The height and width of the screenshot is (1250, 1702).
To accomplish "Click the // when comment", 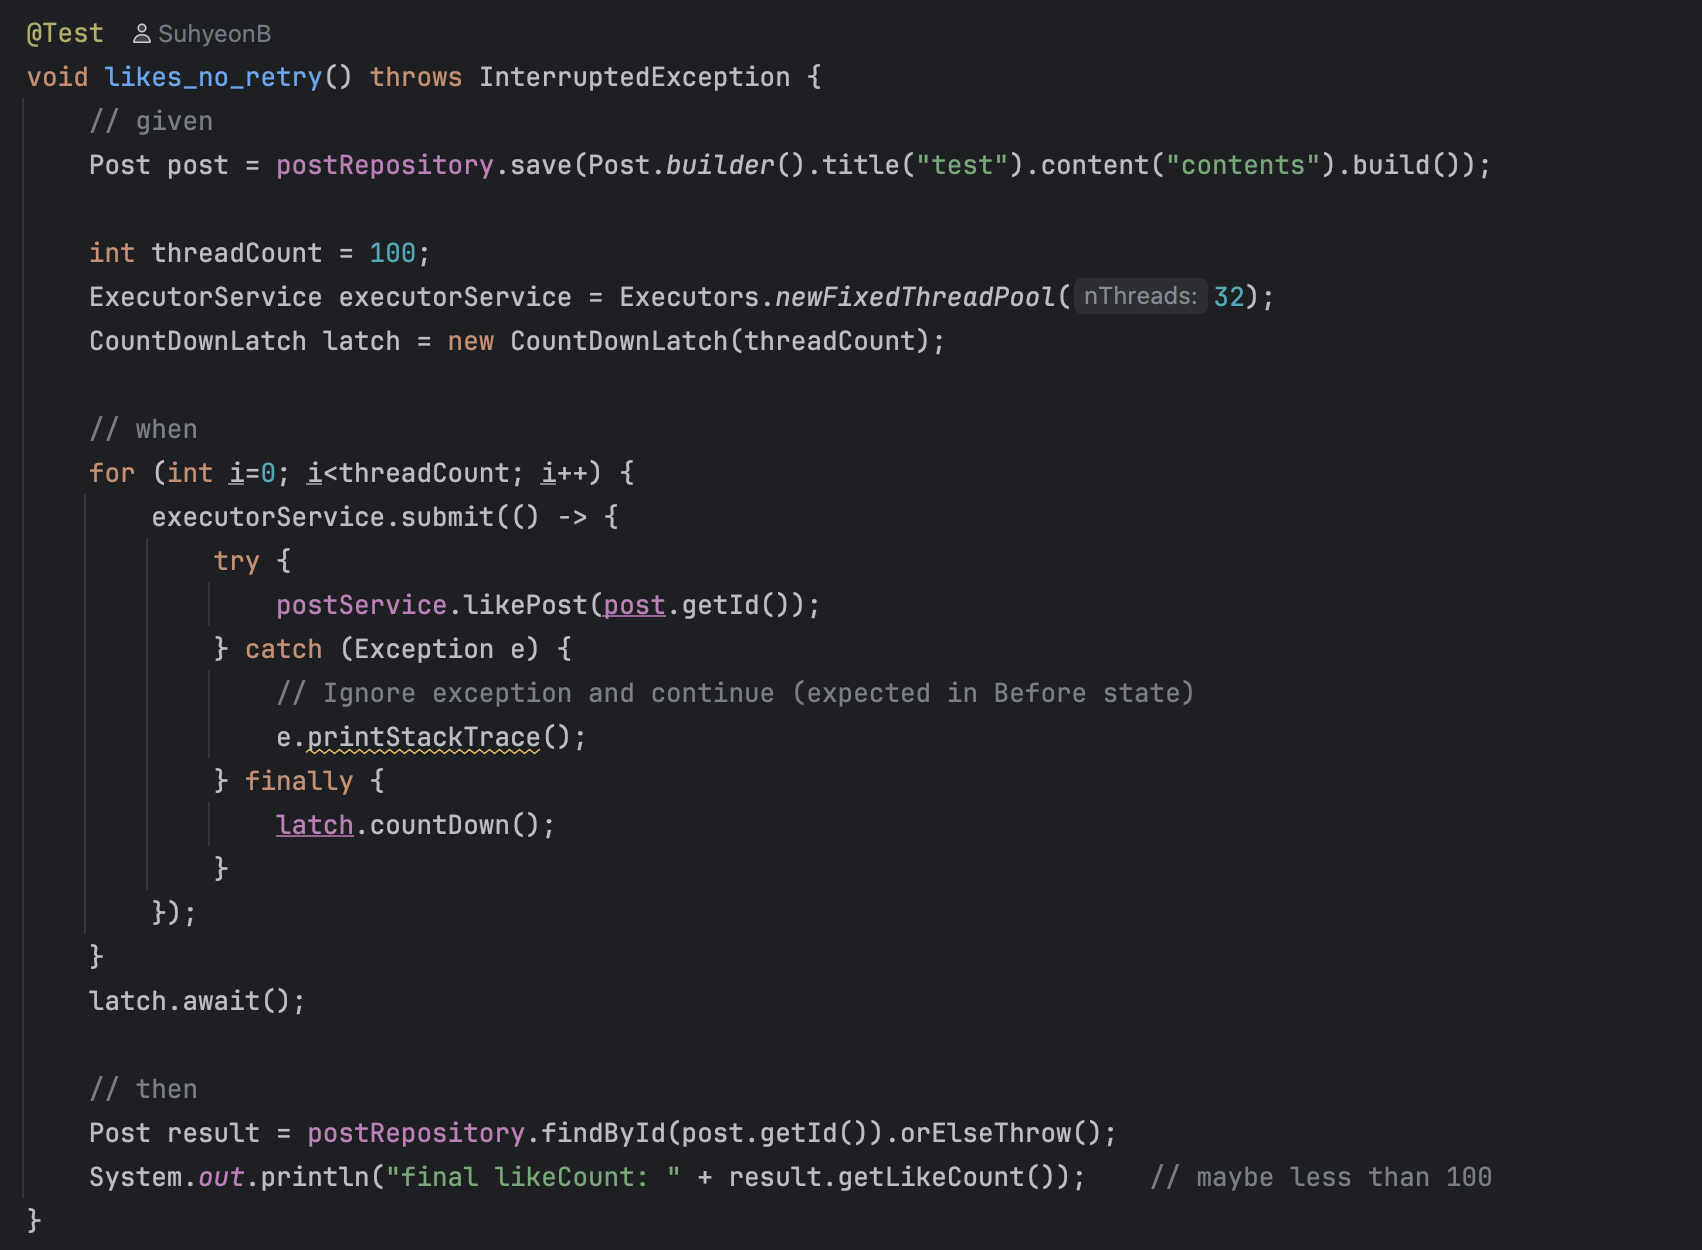I will pos(144,429).
